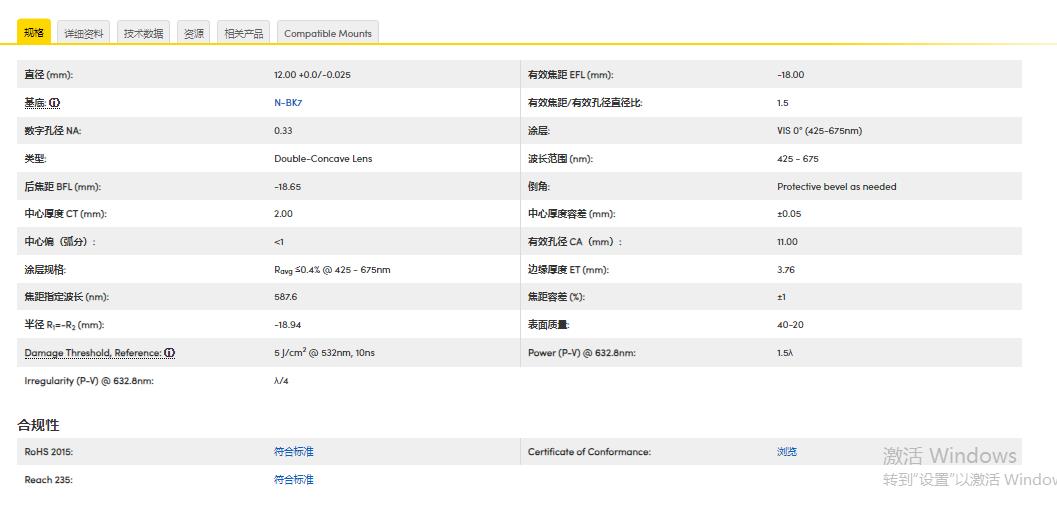Image resolution: width=1057 pixels, height=510 pixels.
Task: Click 符合标准 link for RoHS 2015
Action: [293, 452]
